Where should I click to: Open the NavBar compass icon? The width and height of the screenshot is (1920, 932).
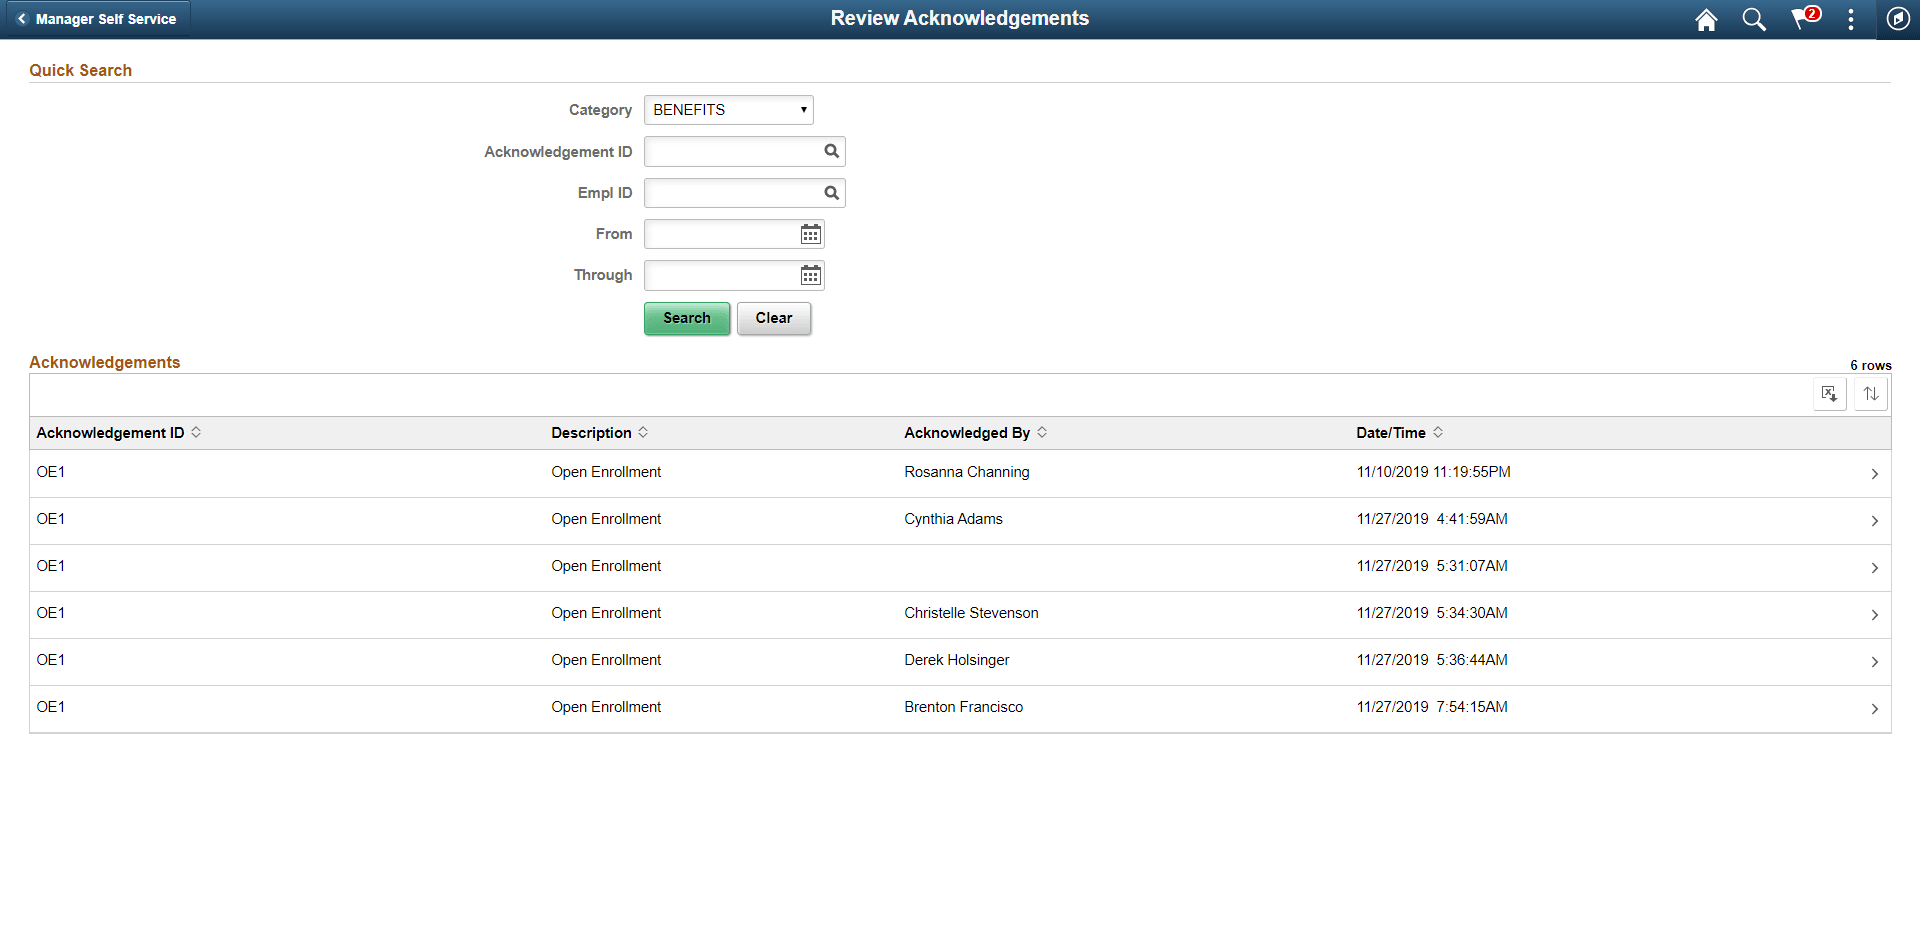tap(1898, 18)
